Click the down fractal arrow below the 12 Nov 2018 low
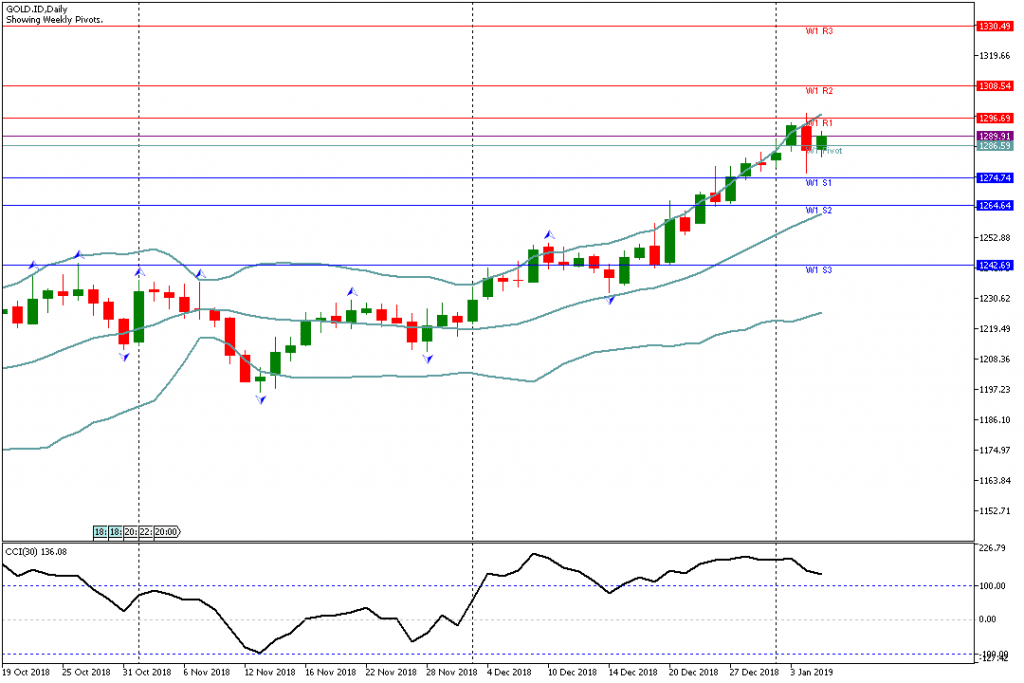 tap(260, 399)
